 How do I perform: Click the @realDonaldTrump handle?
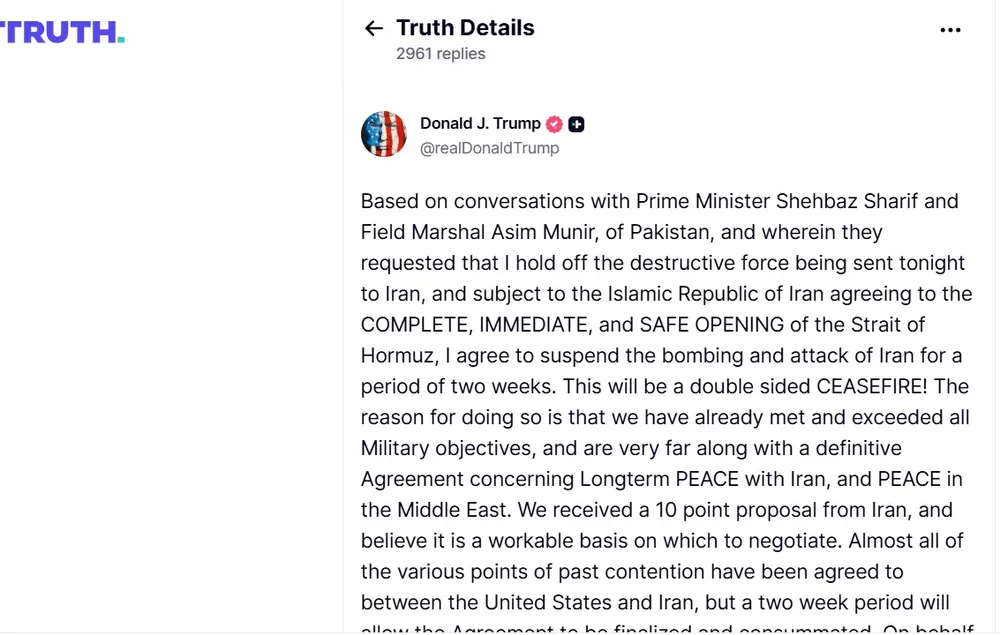pos(489,148)
